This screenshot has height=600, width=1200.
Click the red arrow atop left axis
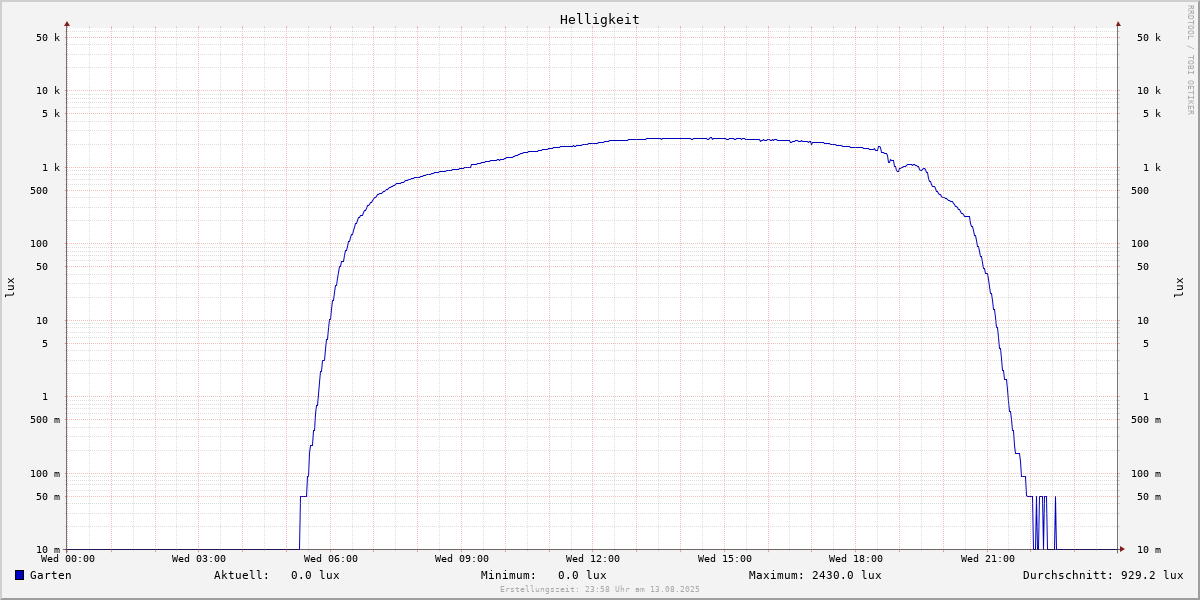pyautogui.click(x=67, y=23)
